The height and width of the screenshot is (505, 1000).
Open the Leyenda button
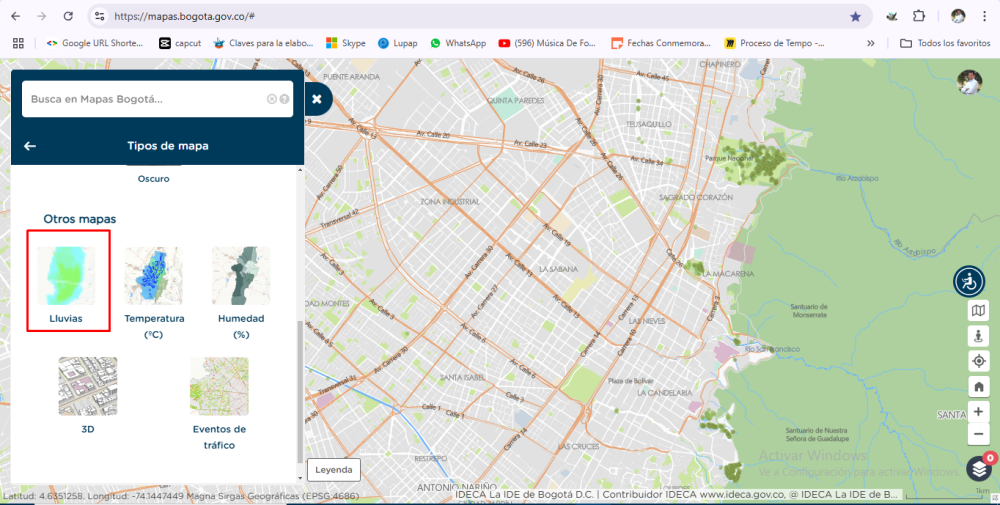tap(333, 469)
